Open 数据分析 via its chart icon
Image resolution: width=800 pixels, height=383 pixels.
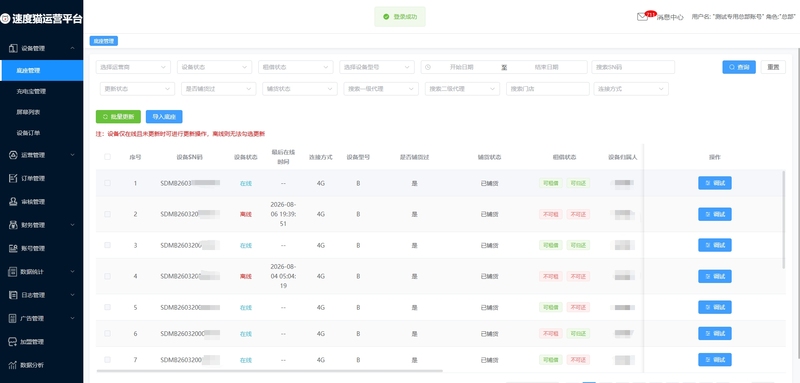click(13, 365)
